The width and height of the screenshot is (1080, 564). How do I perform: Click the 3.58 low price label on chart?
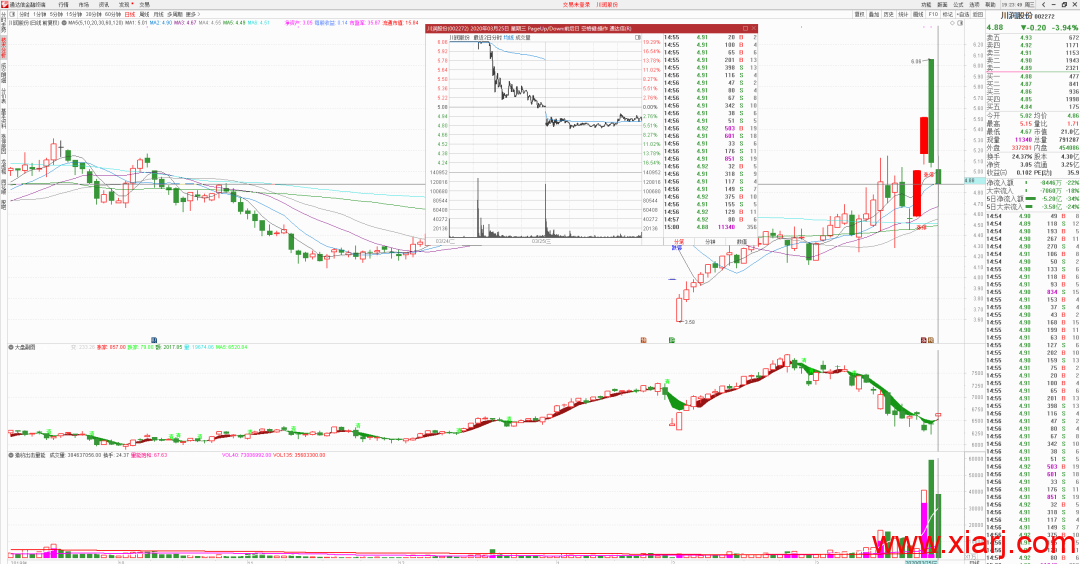(689, 322)
